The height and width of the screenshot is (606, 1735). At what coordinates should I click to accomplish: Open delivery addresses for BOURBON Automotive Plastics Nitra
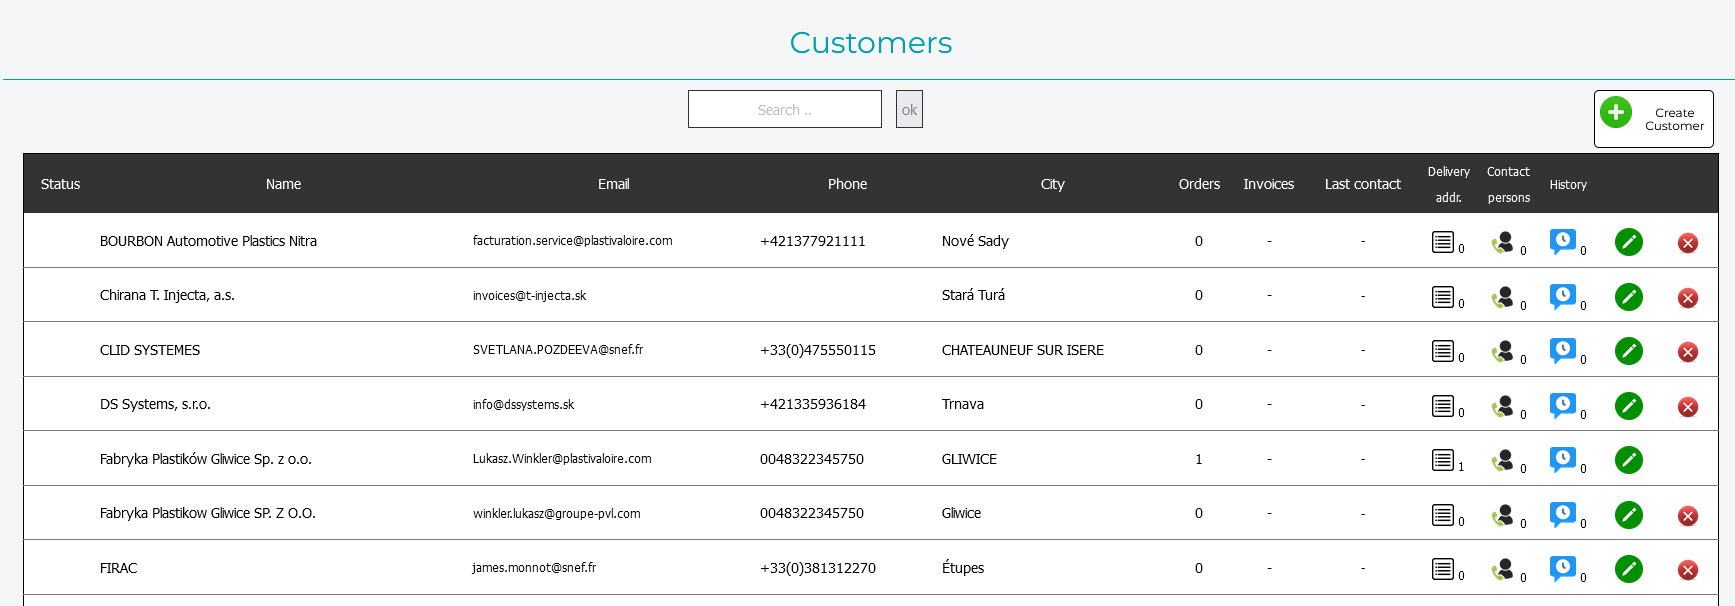(1442, 242)
